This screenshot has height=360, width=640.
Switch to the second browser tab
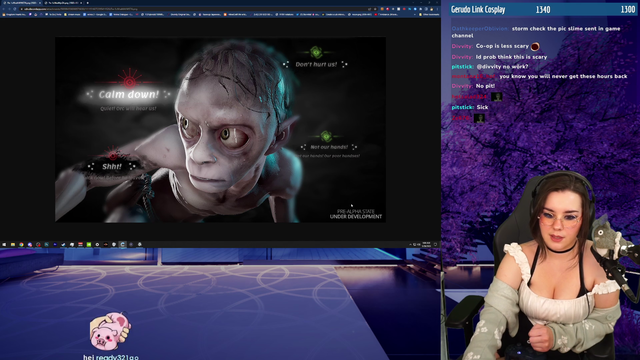point(63,3)
